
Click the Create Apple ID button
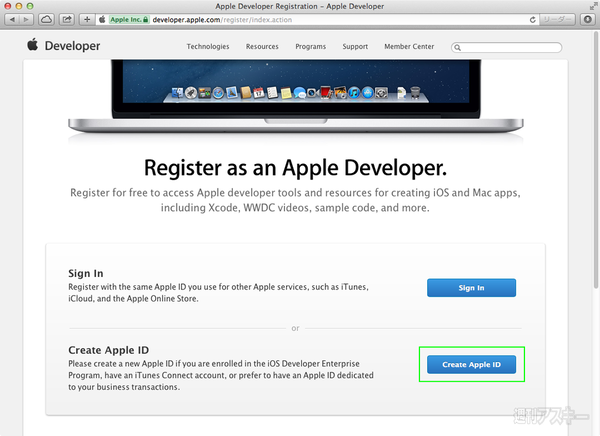tap(471, 364)
